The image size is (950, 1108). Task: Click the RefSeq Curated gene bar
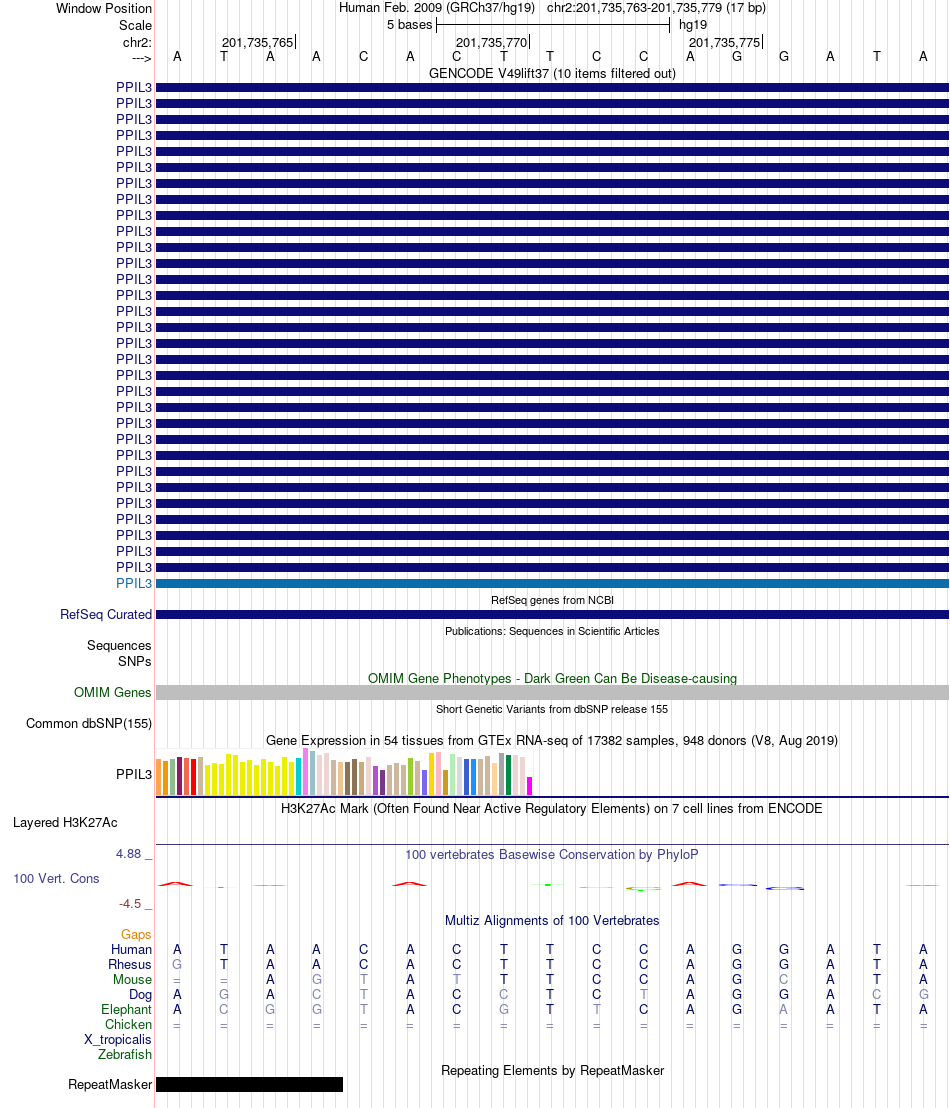pyautogui.click(x=552, y=615)
